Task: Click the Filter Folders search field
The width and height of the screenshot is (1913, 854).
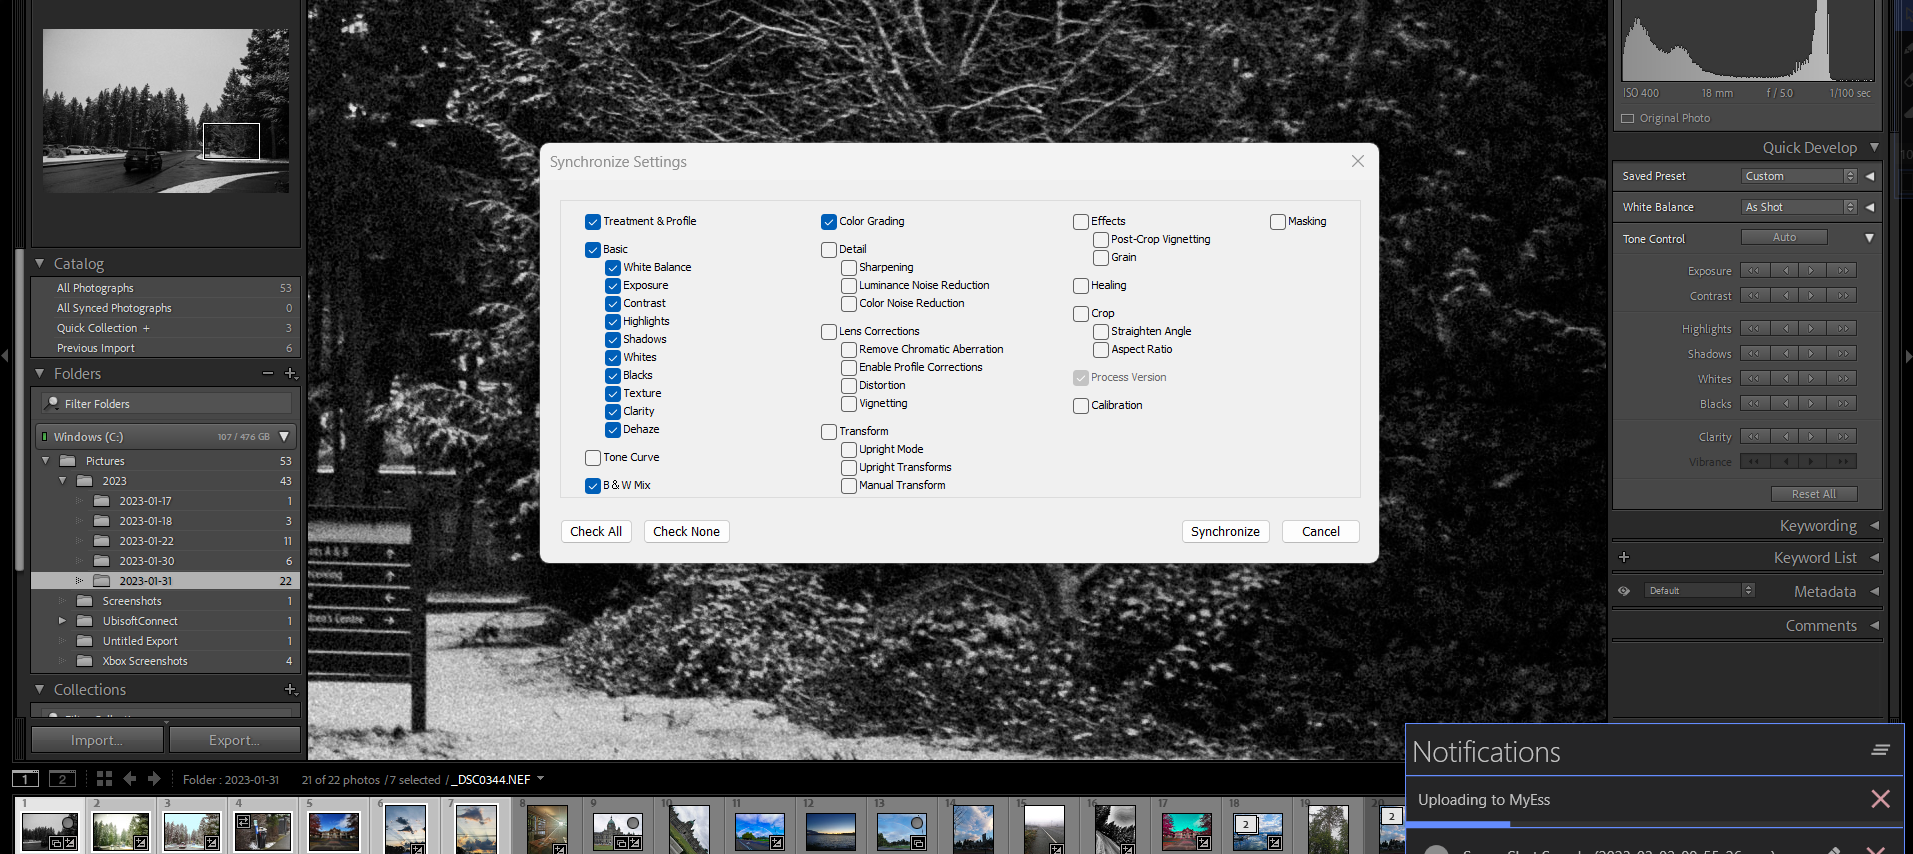Action: (170, 404)
